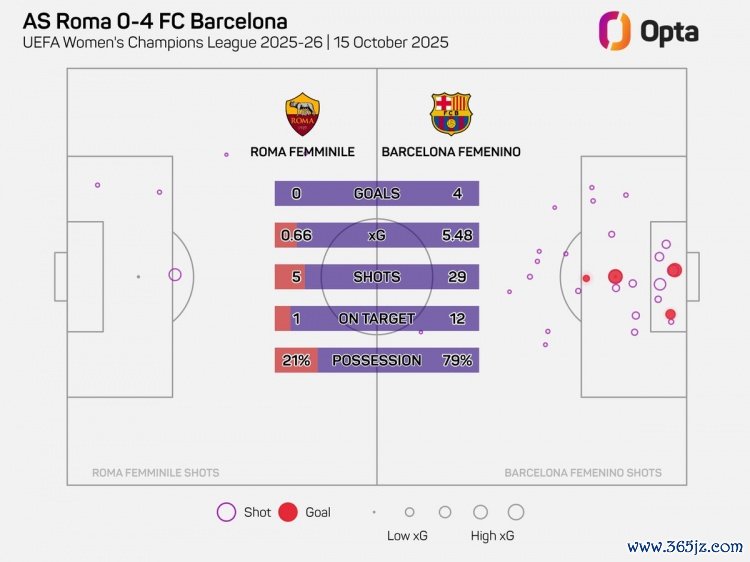
Task: Click the red Goal legend circle
Action: pyautogui.click(x=289, y=512)
